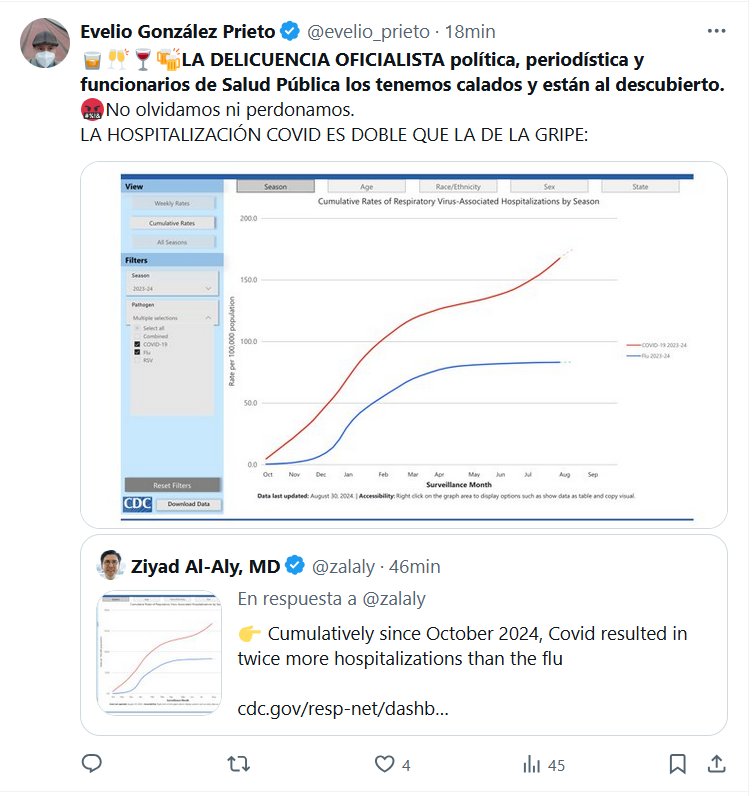Open the quoted tweet's chart thumbnail
Viewport: 752px width, 796px height.
point(160,653)
